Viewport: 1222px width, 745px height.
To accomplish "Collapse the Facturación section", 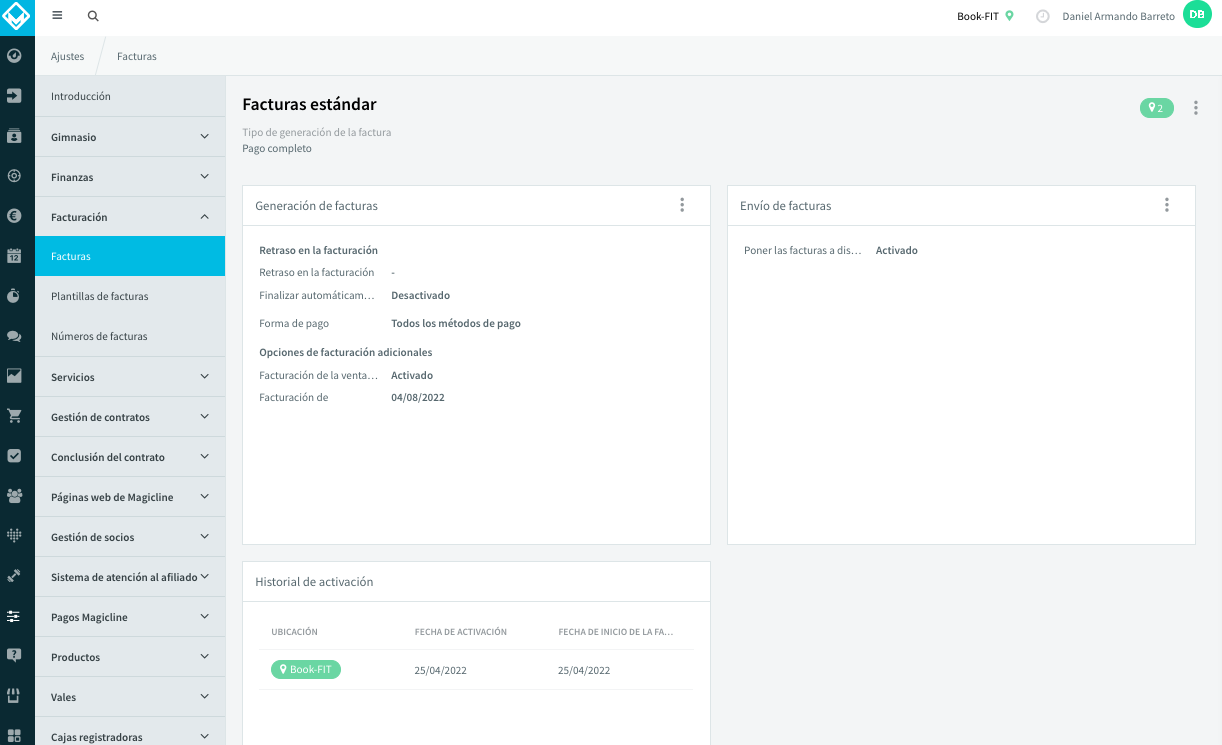I will click(130, 217).
